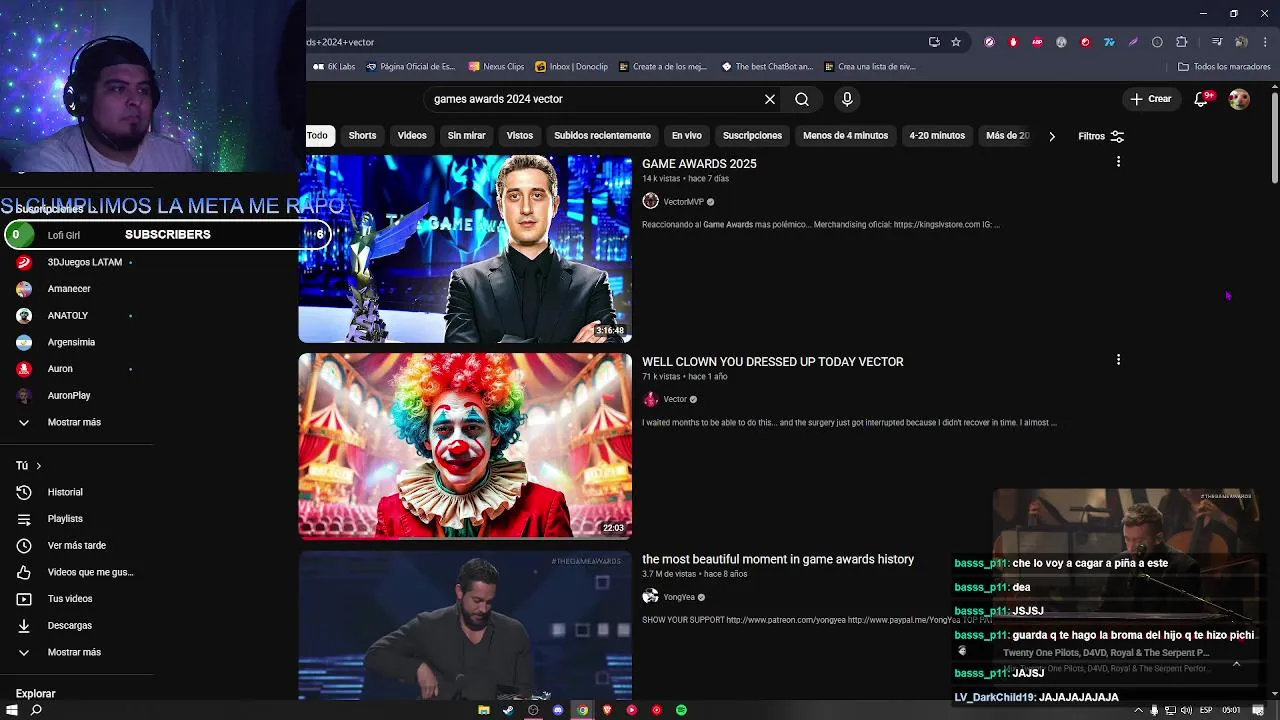Expand Mostrar más below Descargas
Viewport: 1280px width, 720px height.
coord(76,652)
